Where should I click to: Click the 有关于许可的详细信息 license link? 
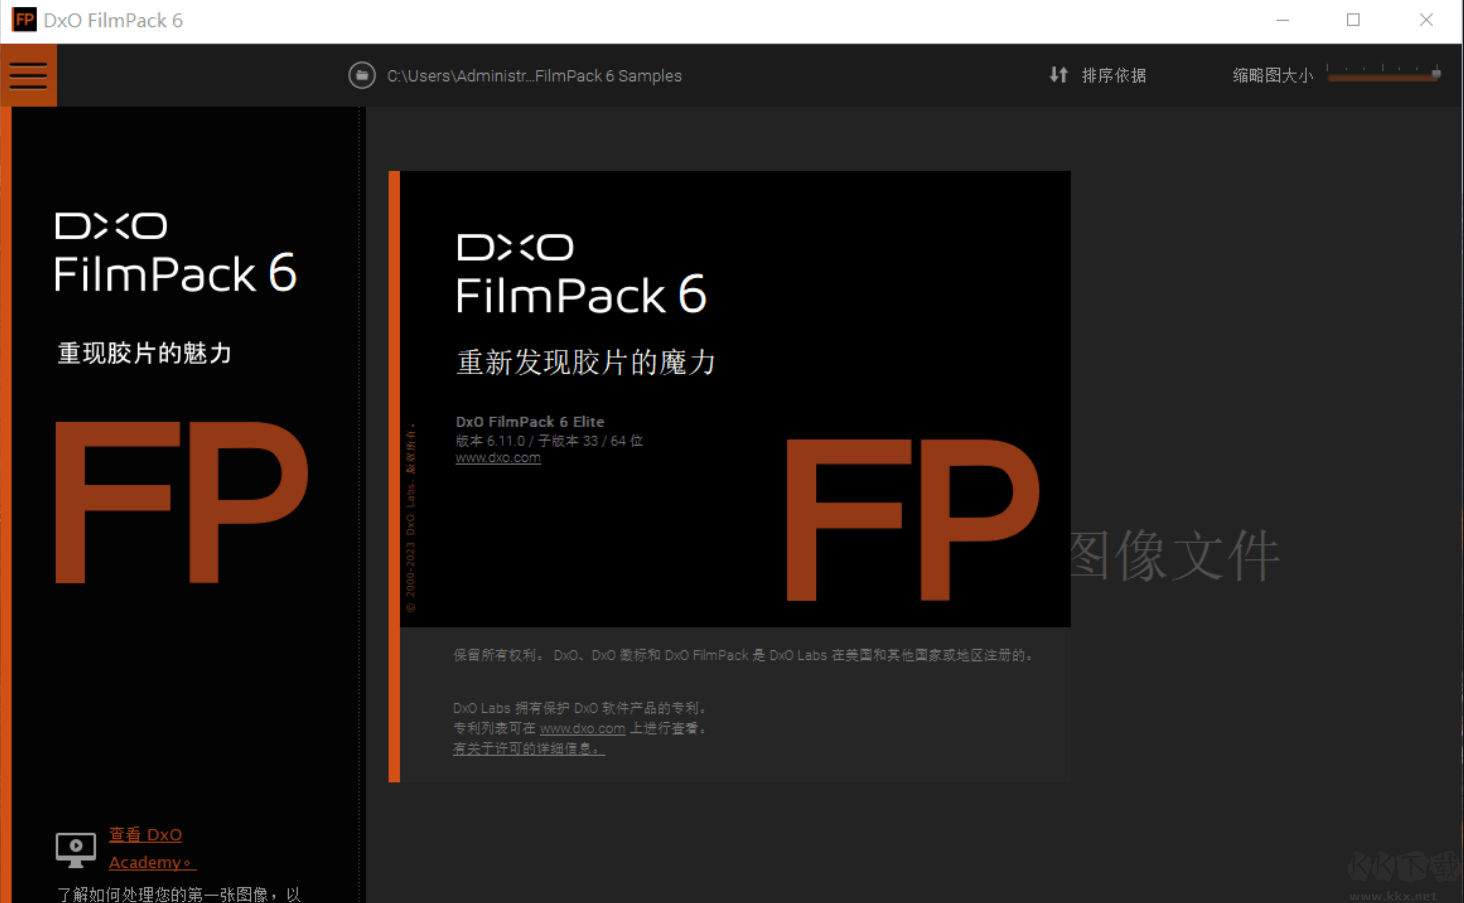coord(528,748)
